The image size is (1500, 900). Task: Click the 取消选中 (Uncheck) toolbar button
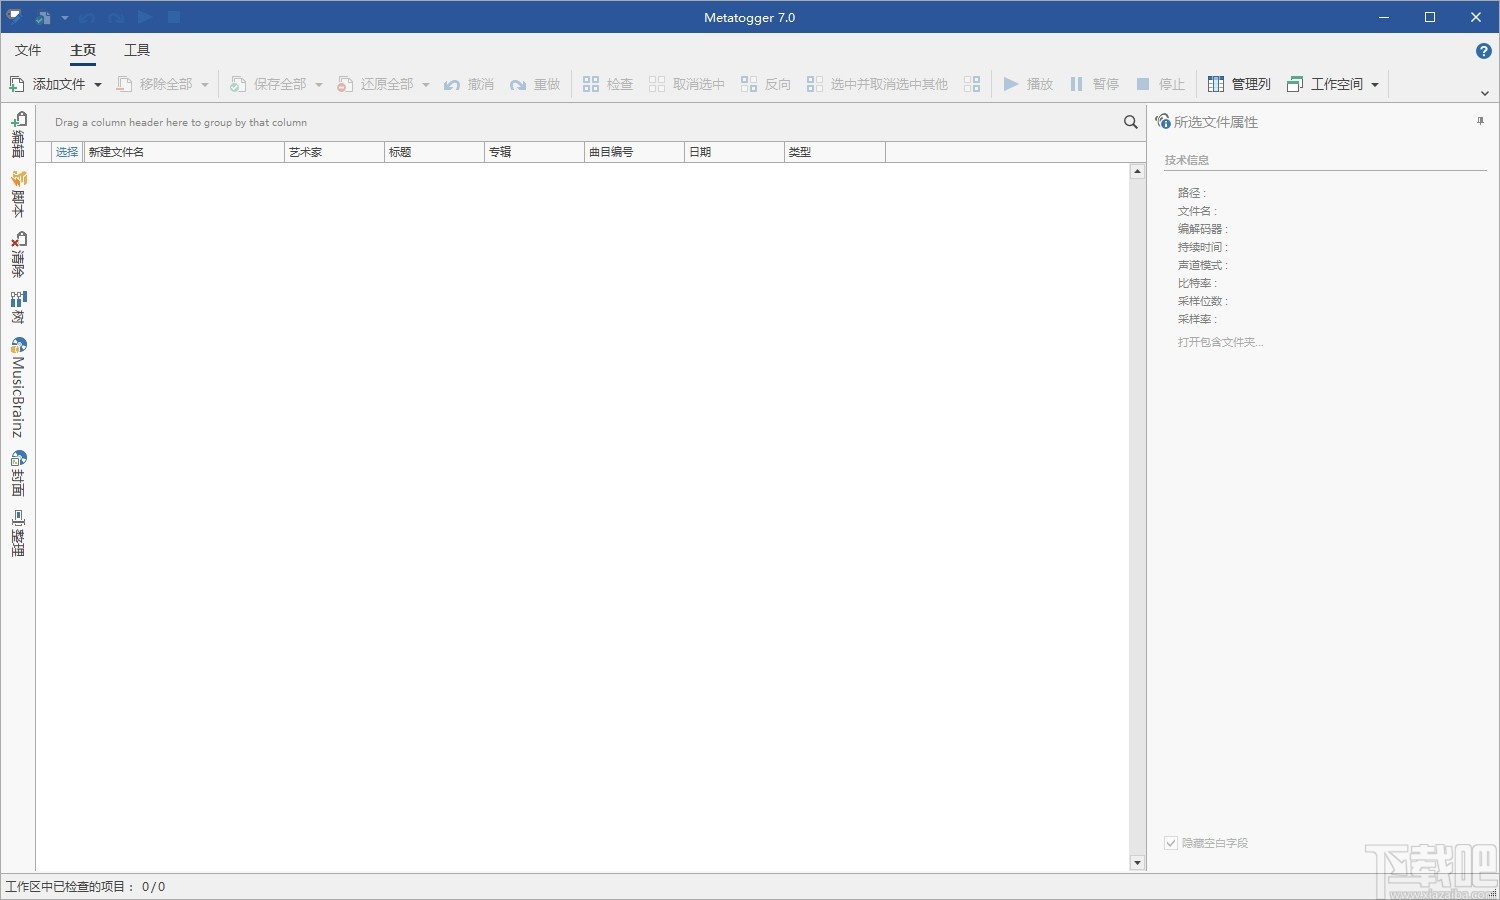[x=687, y=84]
